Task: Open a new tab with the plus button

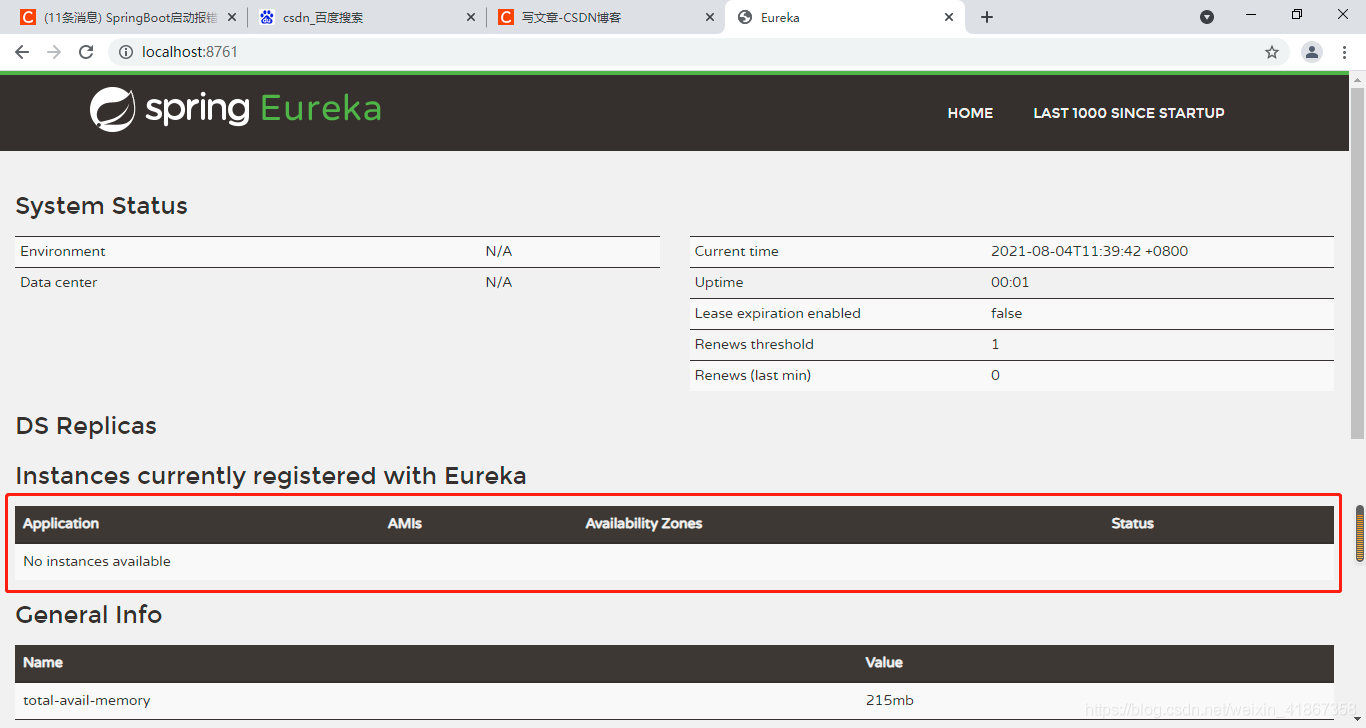Action: click(987, 17)
